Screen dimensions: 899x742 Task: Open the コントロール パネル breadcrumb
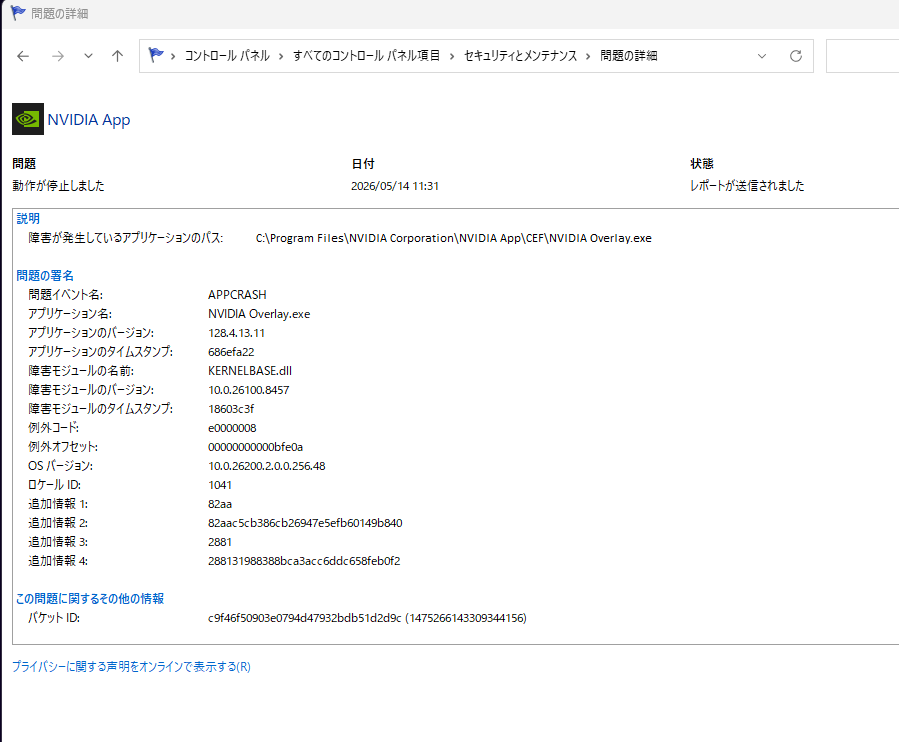[226, 56]
